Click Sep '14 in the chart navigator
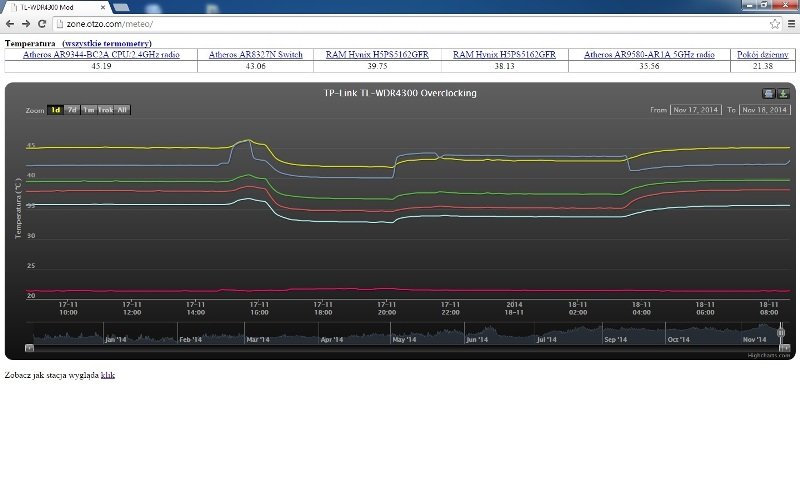This screenshot has height=477, width=800. coord(615,339)
